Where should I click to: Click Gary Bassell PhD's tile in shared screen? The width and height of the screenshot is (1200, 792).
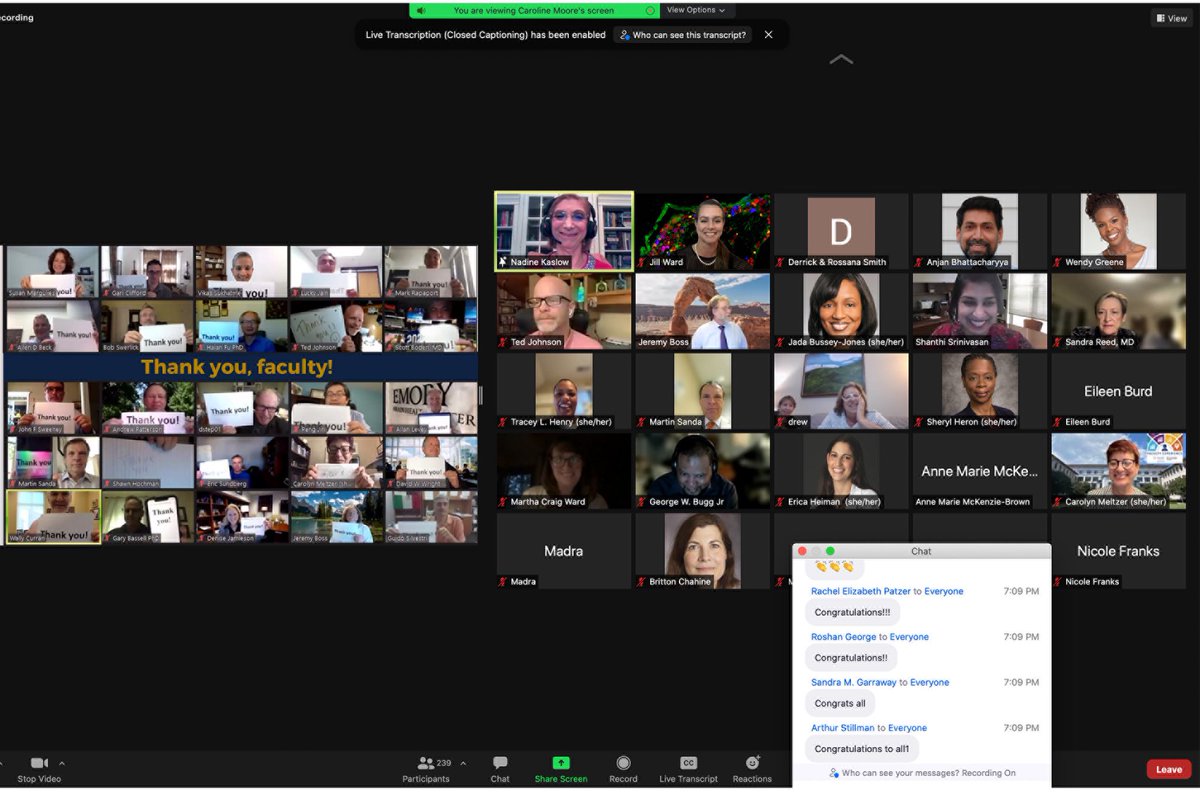click(148, 517)
